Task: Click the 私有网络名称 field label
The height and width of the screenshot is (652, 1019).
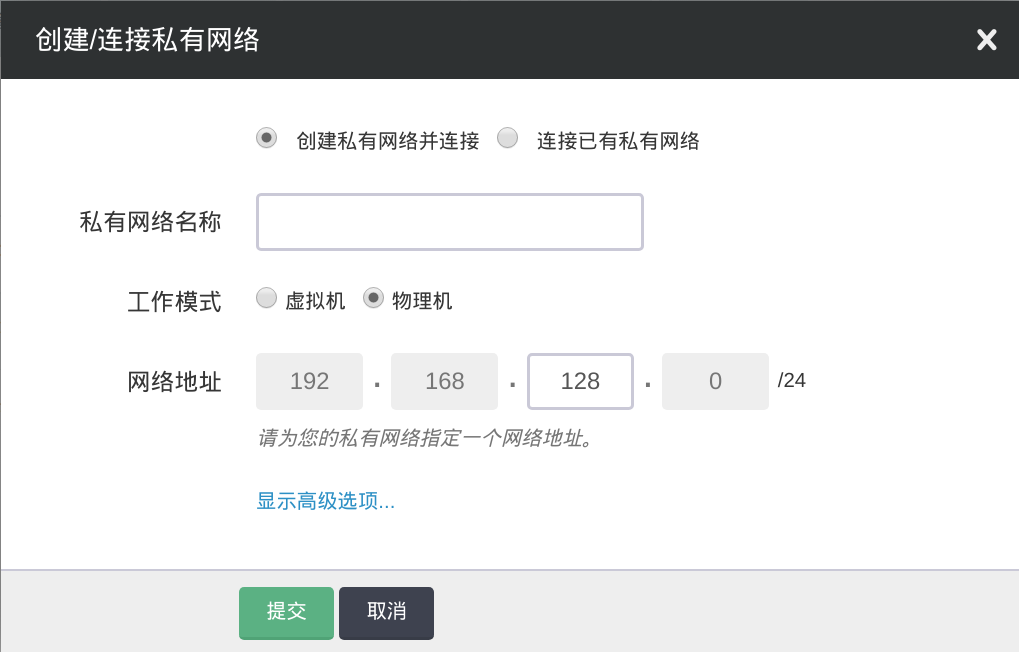Action: pyautogui.click(x=150, y=222)
